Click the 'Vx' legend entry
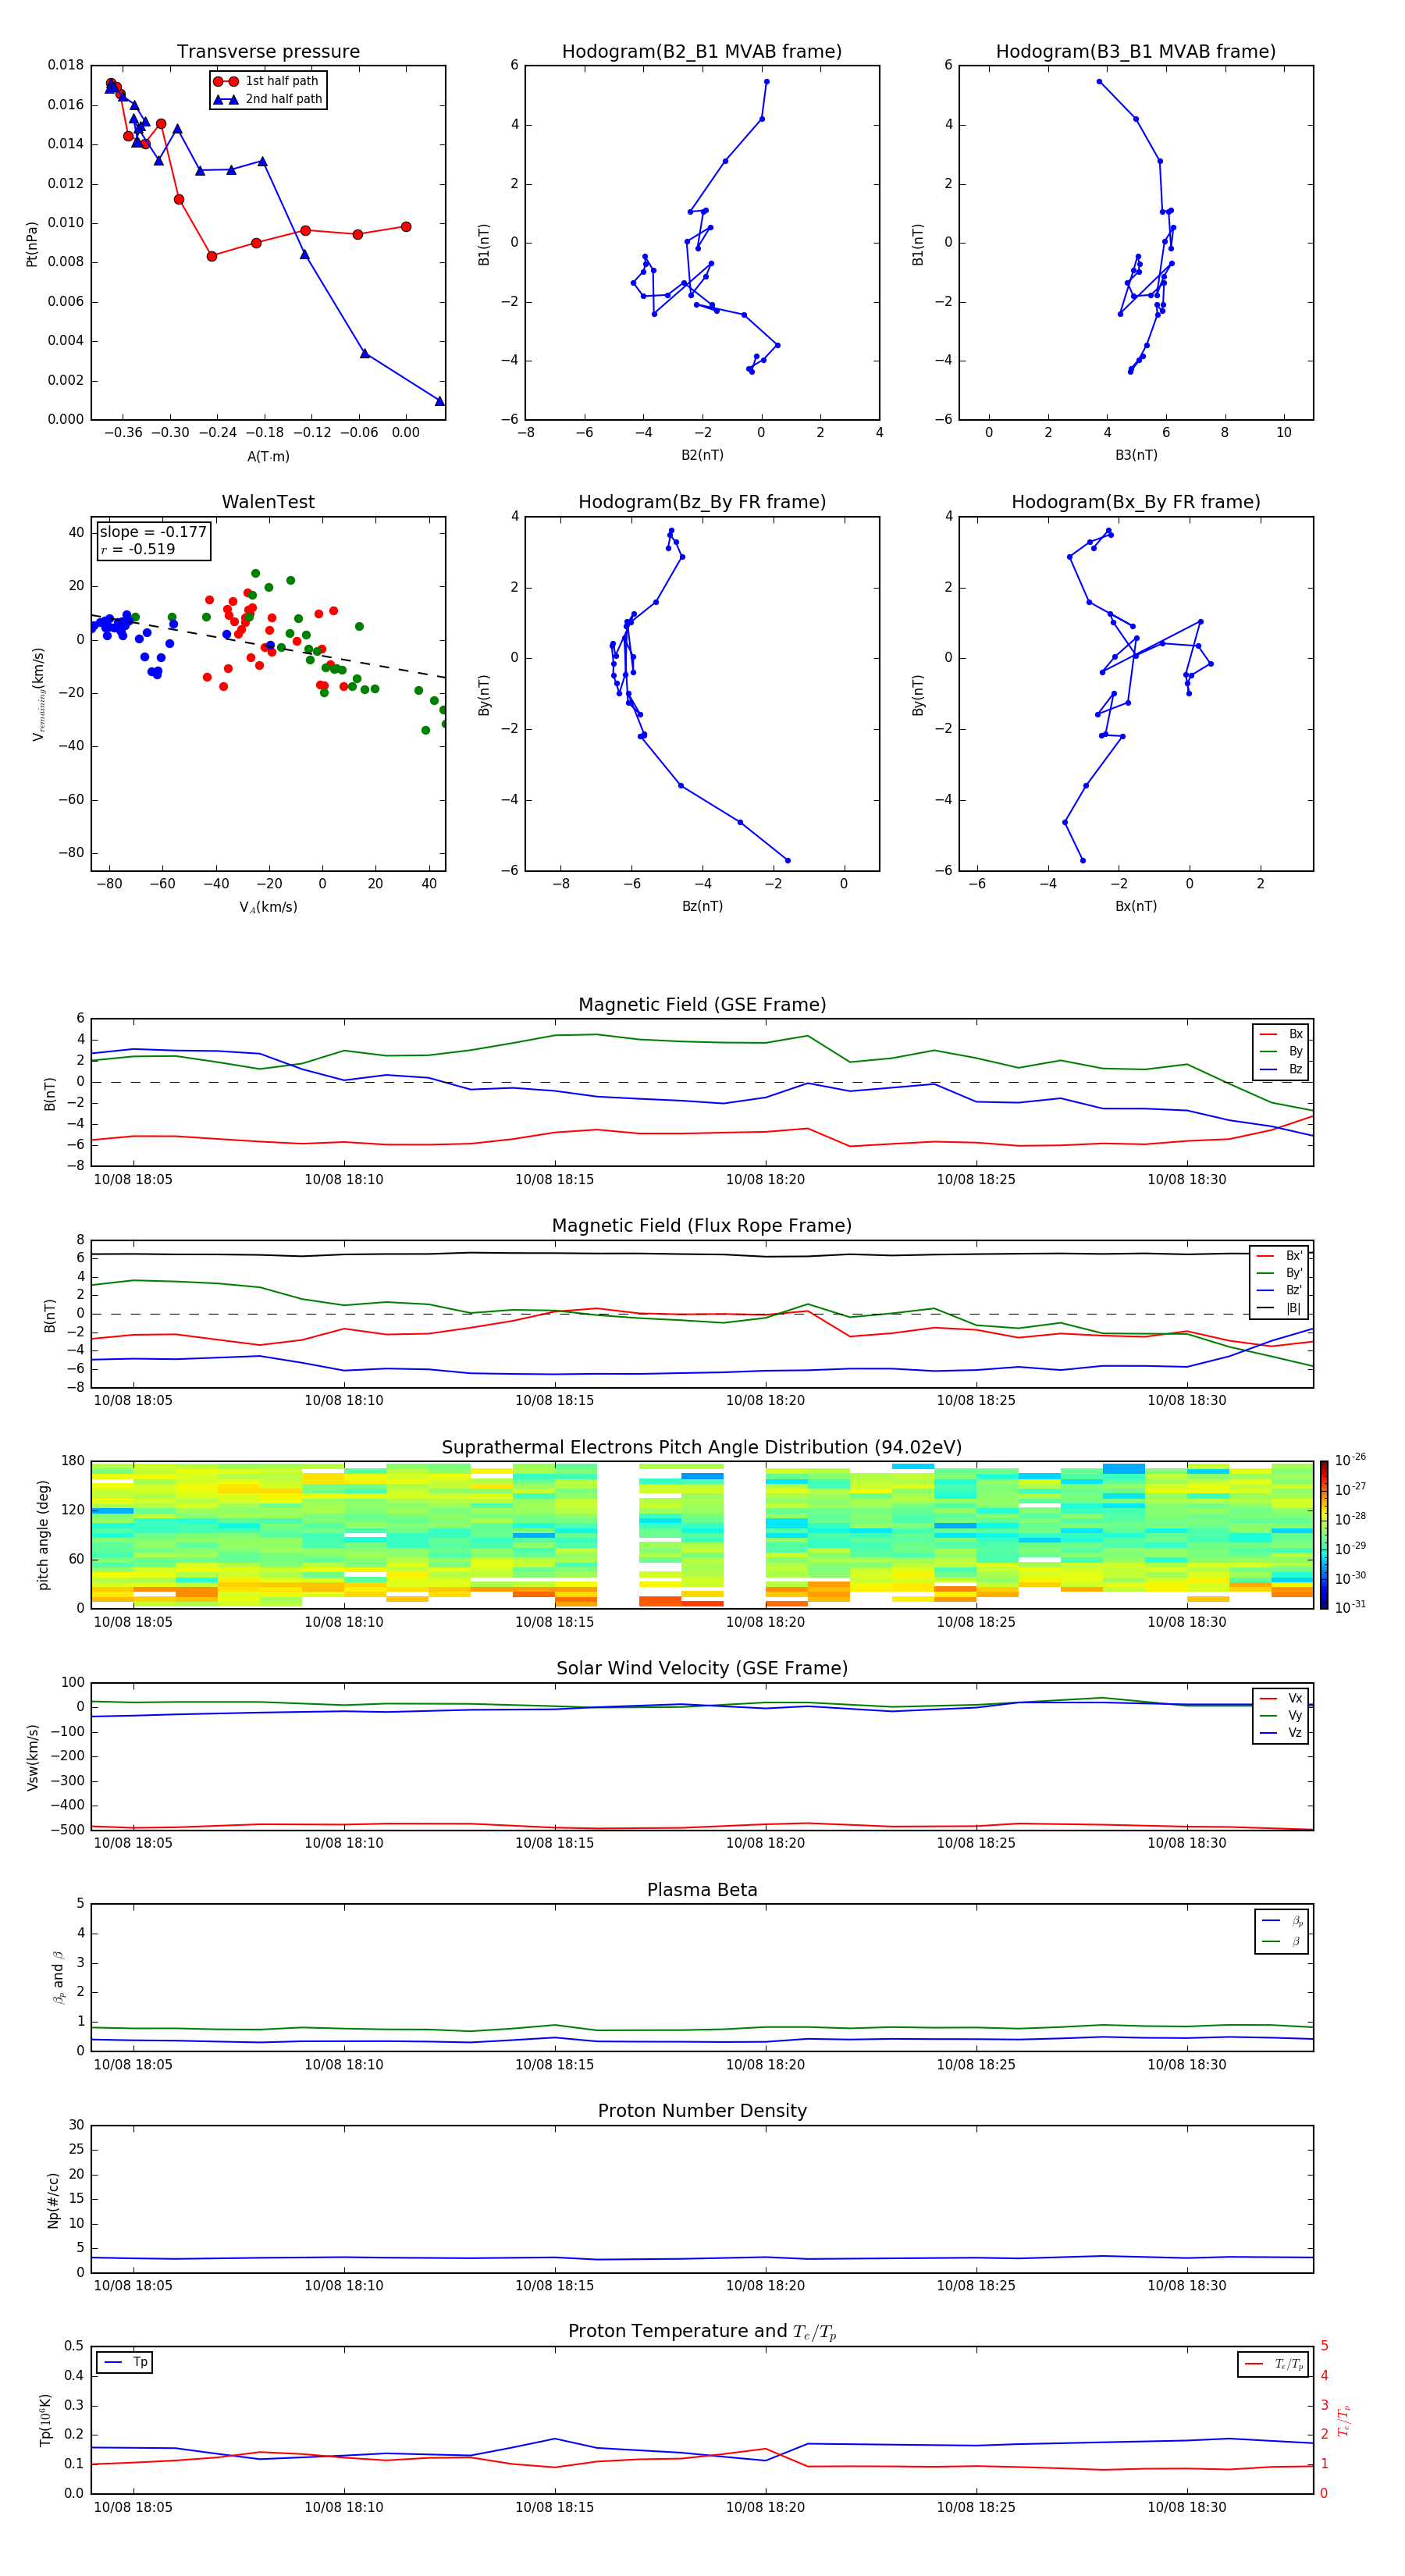 pos(1282,1698)
